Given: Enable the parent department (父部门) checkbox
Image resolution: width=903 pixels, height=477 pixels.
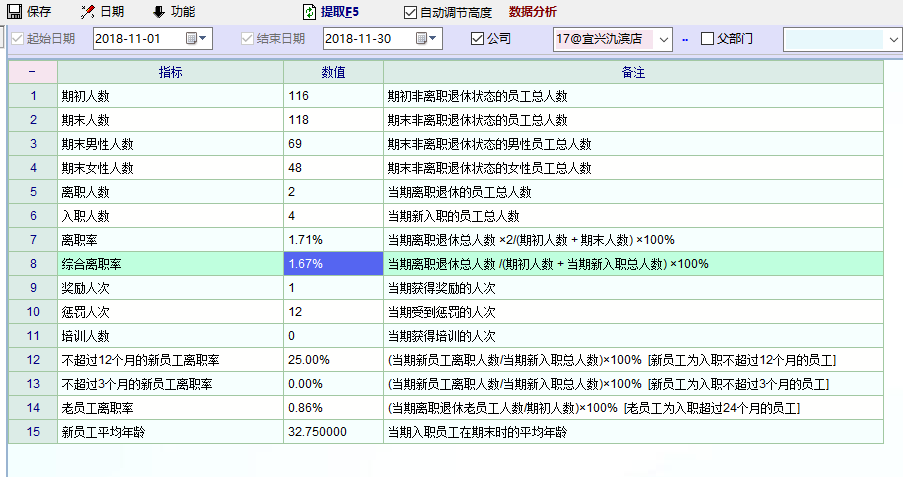Looking at the screenshot, I should 707,39.
